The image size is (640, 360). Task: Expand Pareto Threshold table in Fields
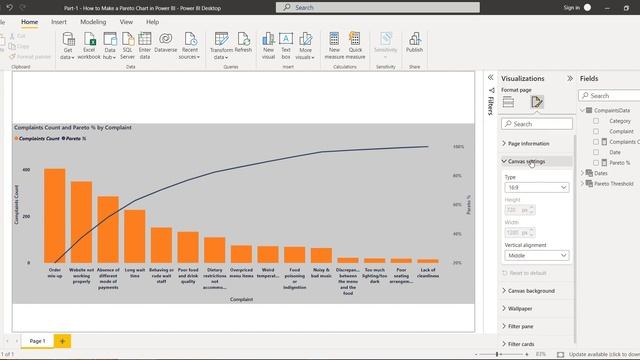[582, 184]
